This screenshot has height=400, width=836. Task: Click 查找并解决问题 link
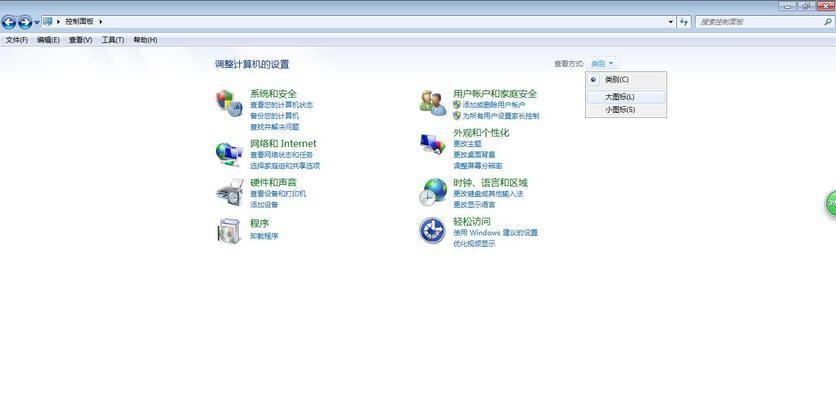click(x=275, y=127)
